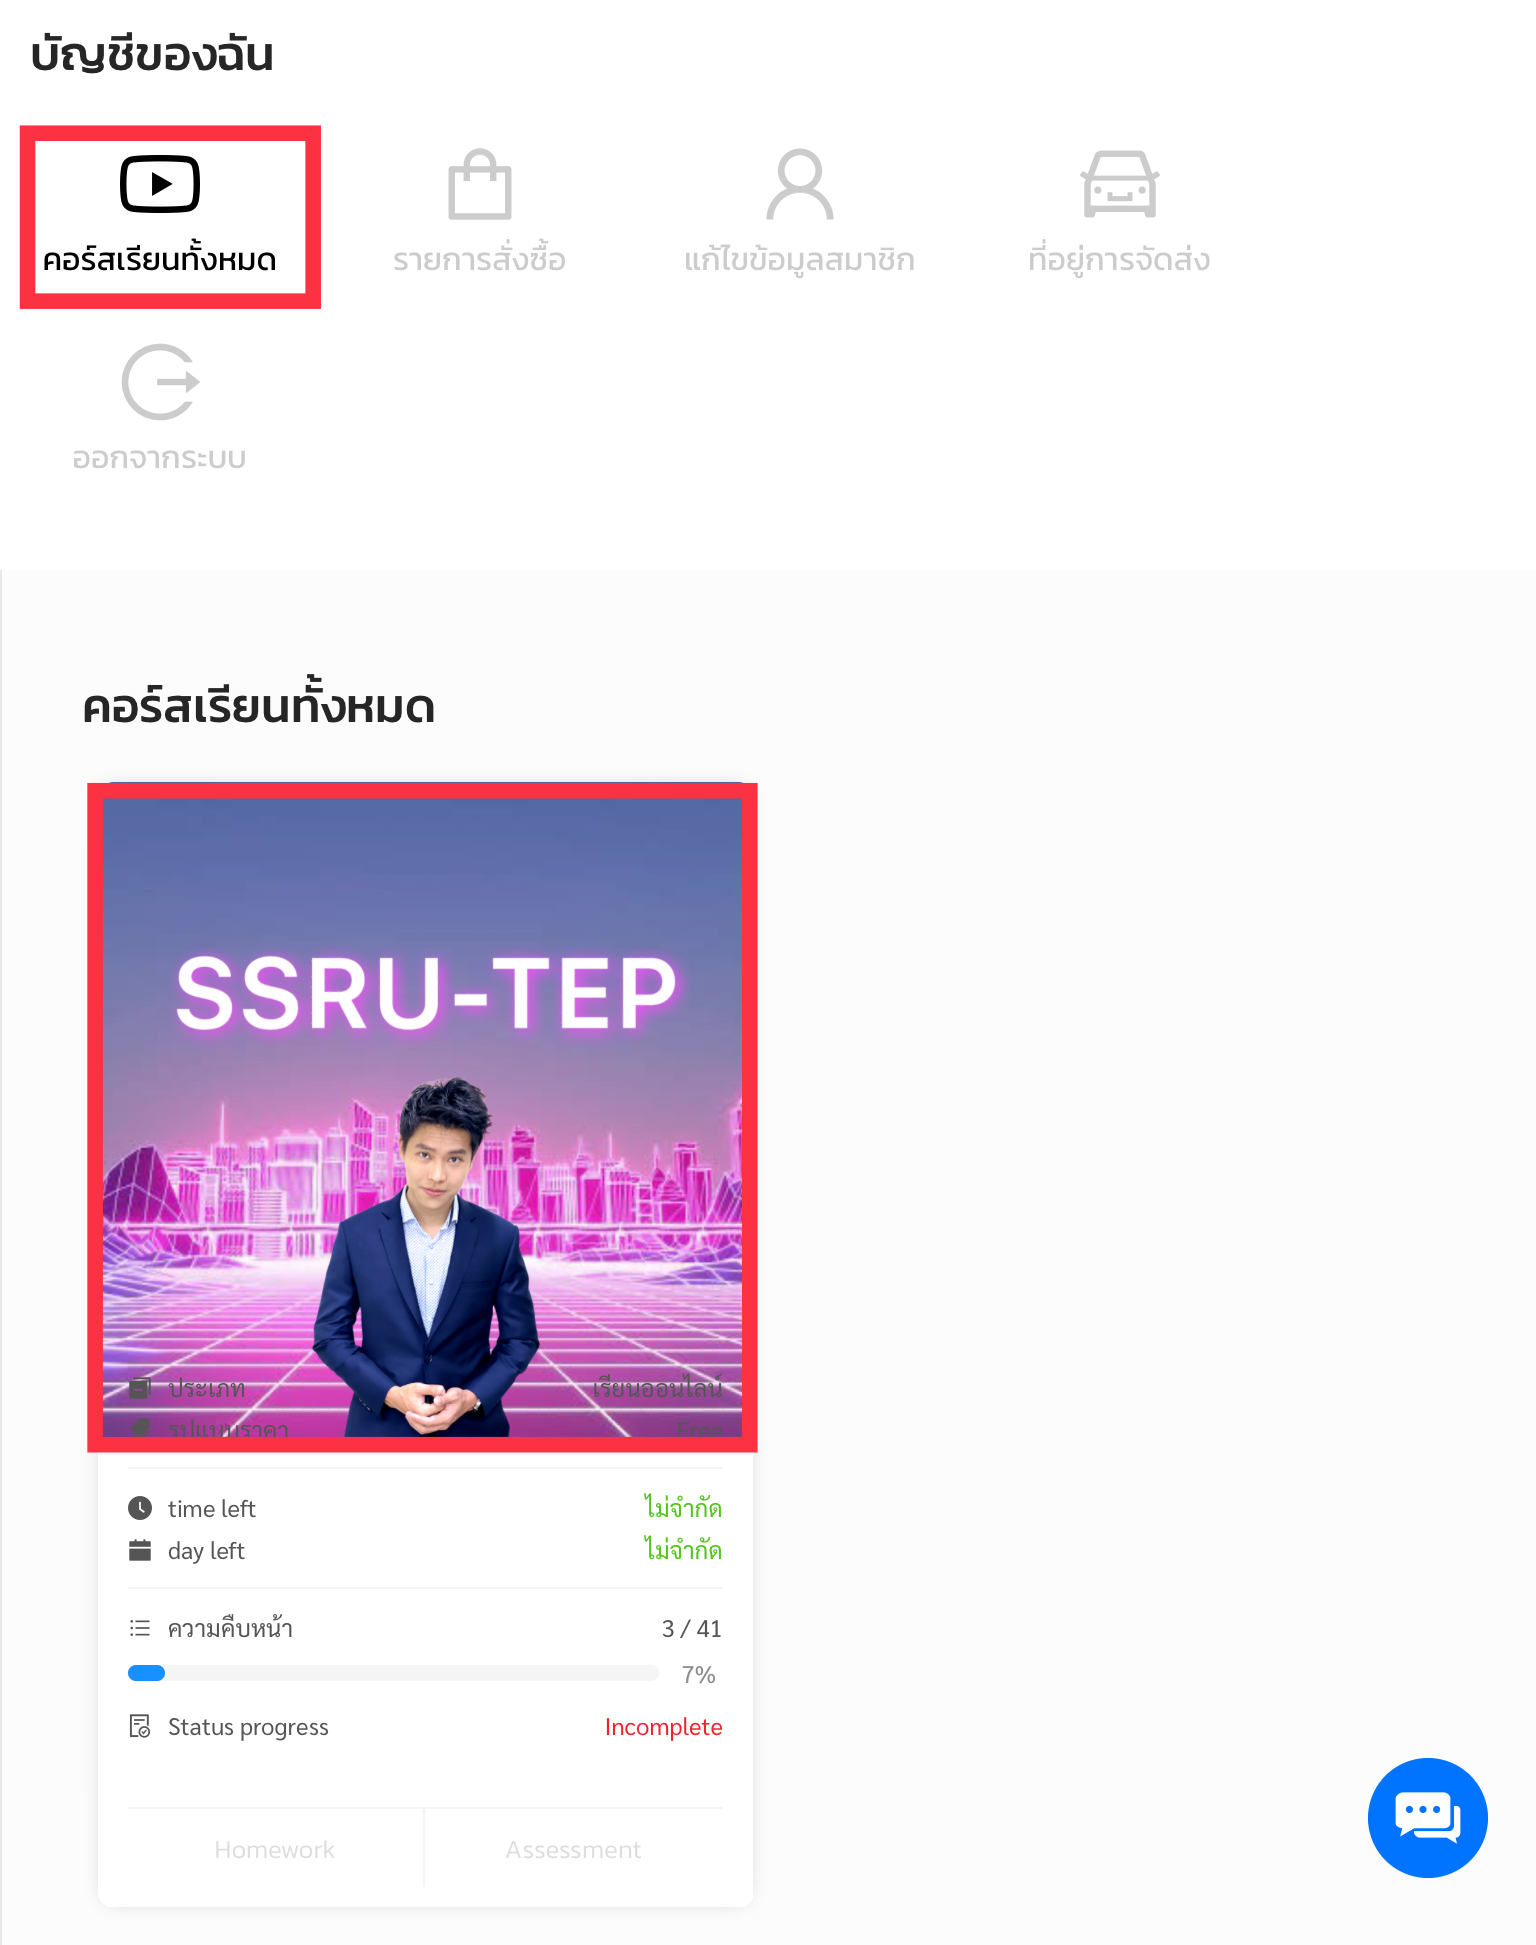Click the clock icon beside time left
This screenshot has height=1945, width=1536.
click(140, 1508)
